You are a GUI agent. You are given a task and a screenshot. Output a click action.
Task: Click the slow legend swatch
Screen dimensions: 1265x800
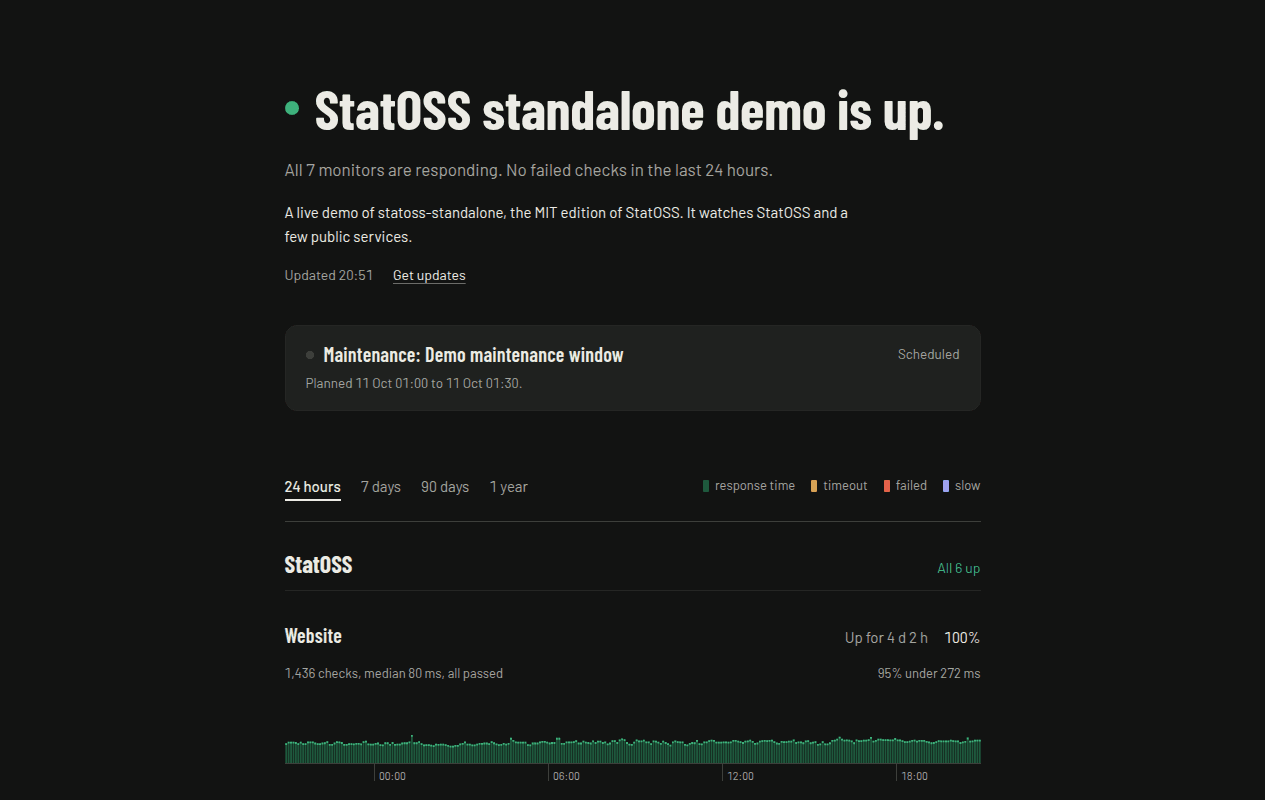pos(946,486)
